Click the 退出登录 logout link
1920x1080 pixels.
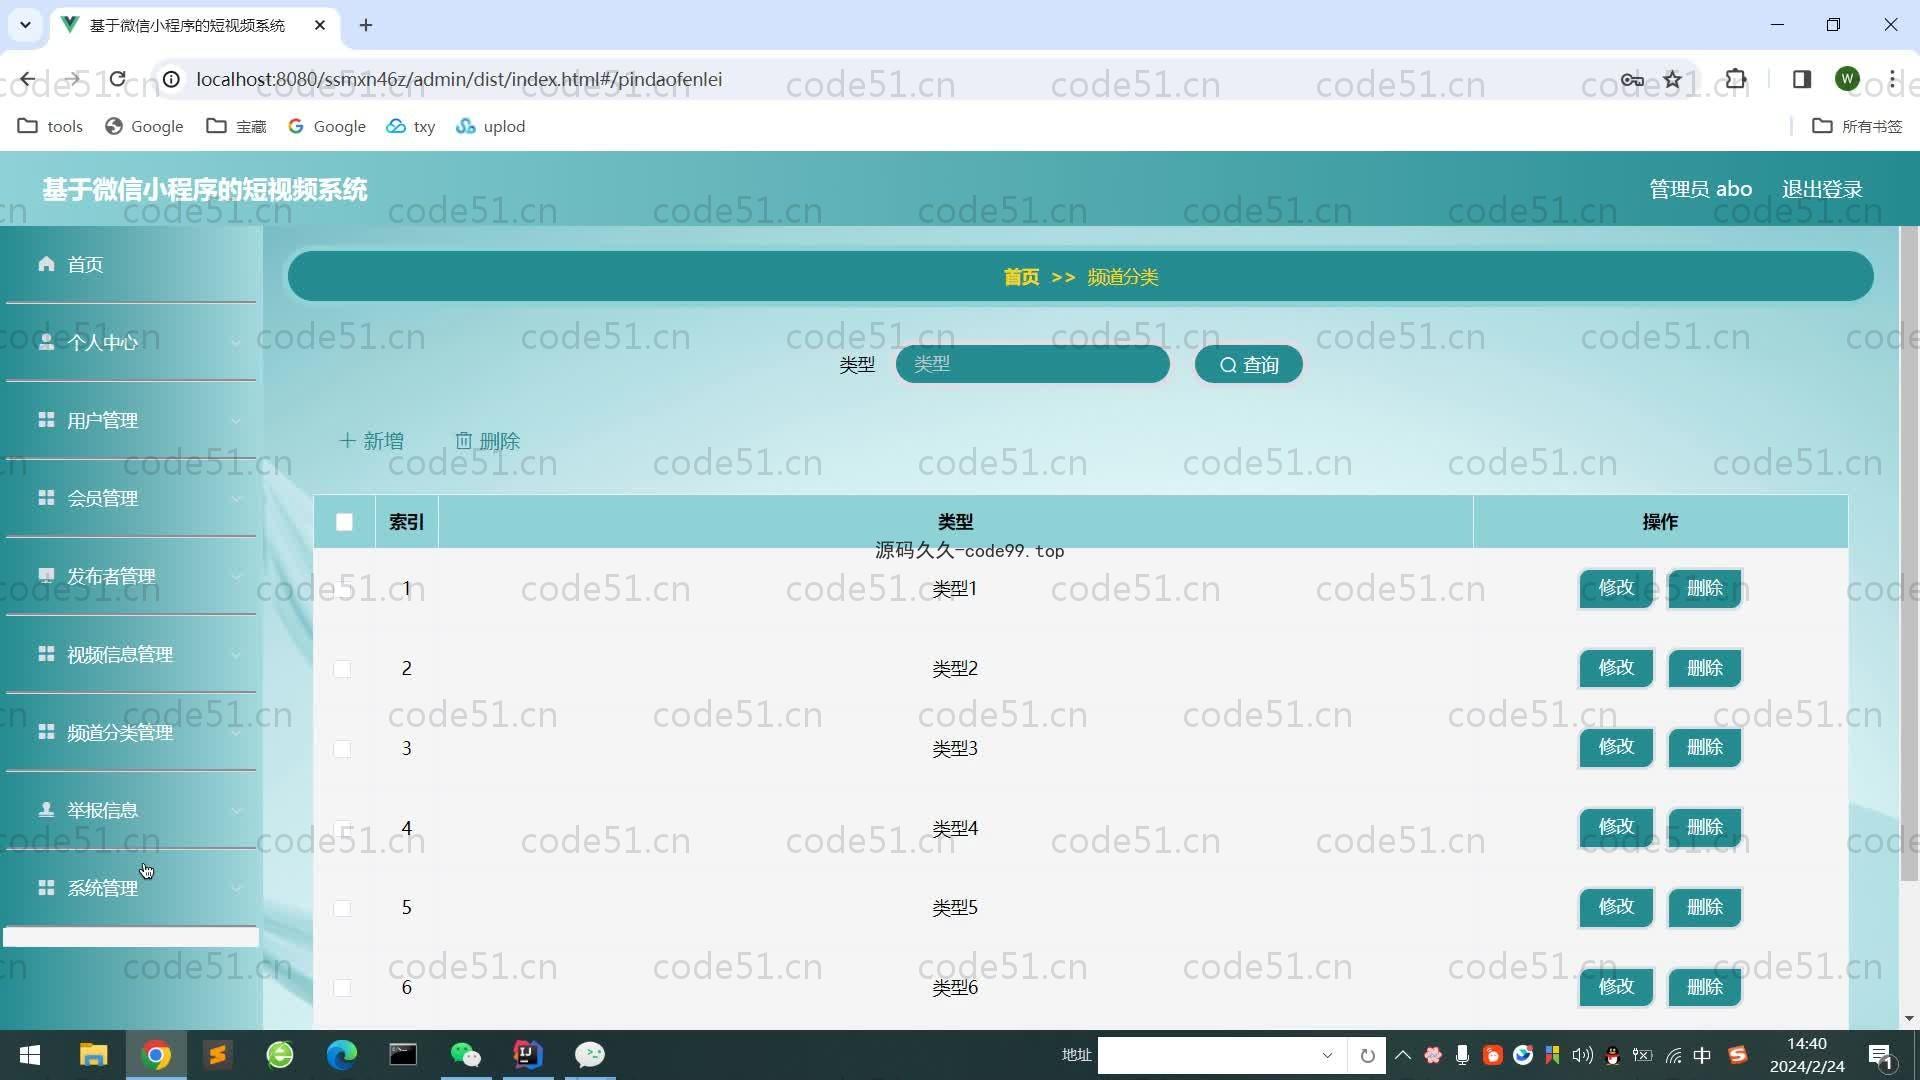point(1821,190)
